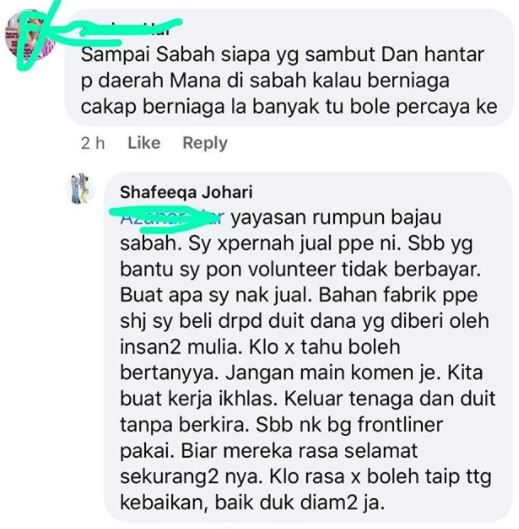Visit Shafeeqa Johari's profile name
Viewport: 519px width, 529px height.
(186, 192)
